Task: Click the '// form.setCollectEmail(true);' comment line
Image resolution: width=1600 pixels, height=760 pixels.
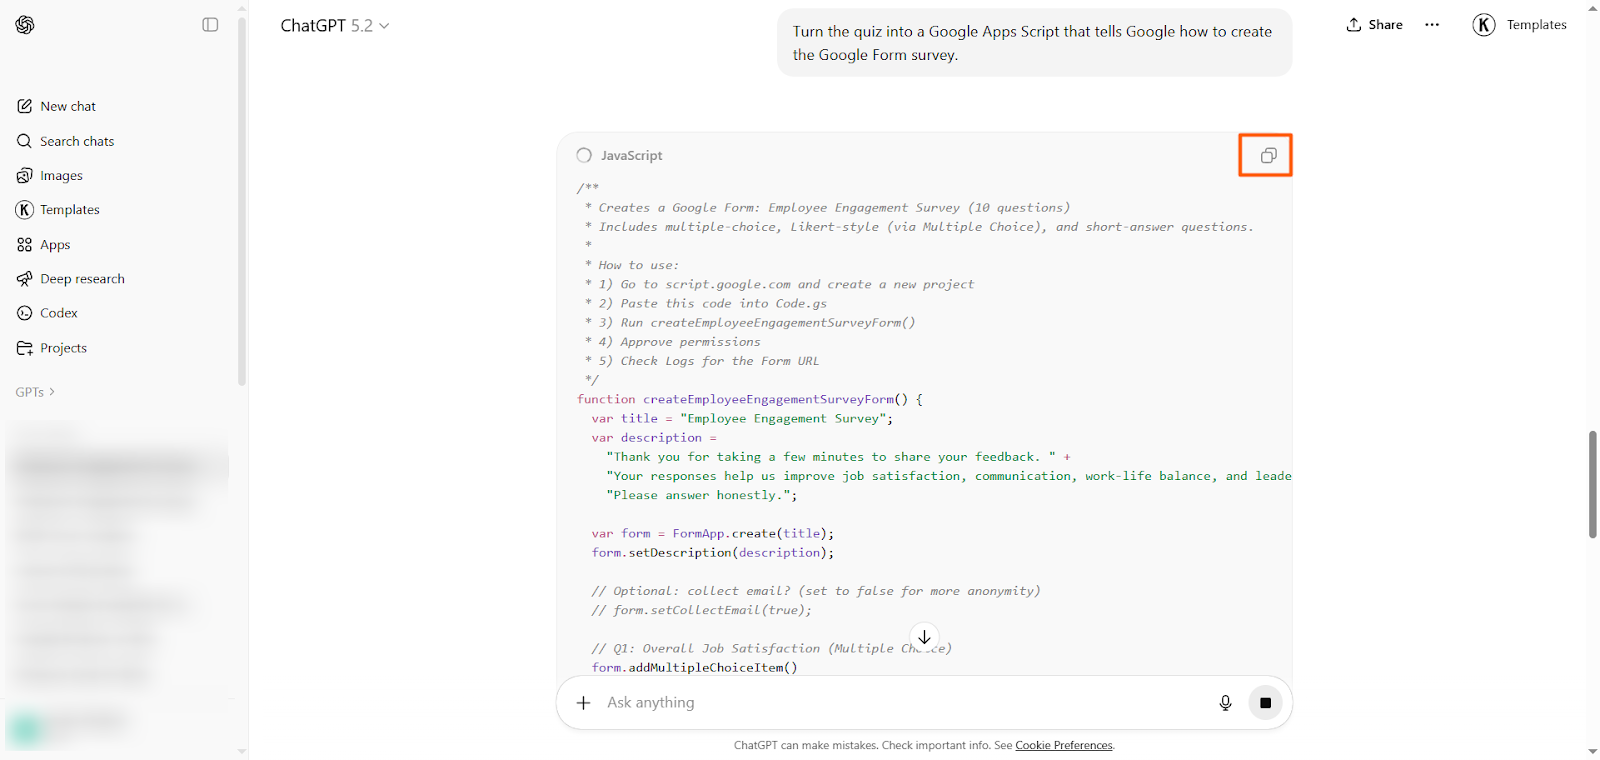Action: click(701, 610)
